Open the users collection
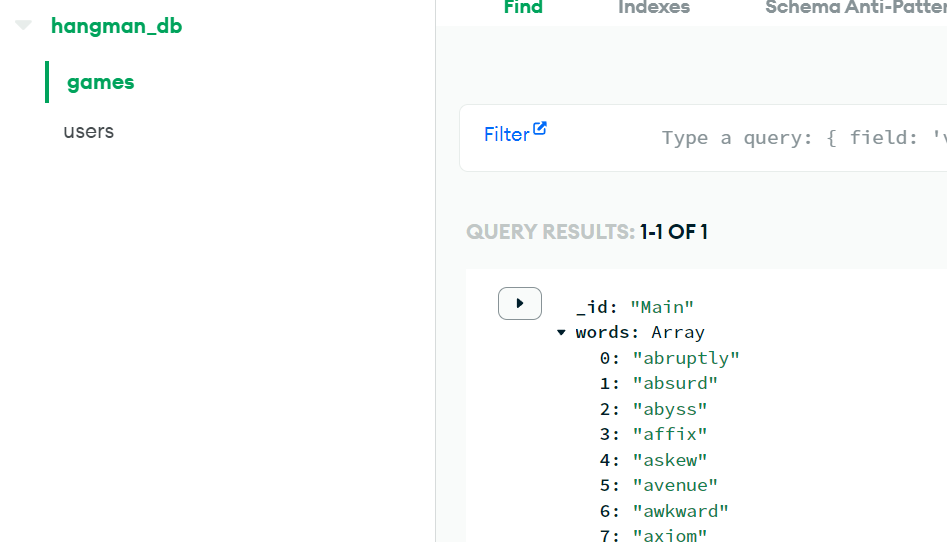This screenshot has width=947, height=542. [x=88, y=131]
